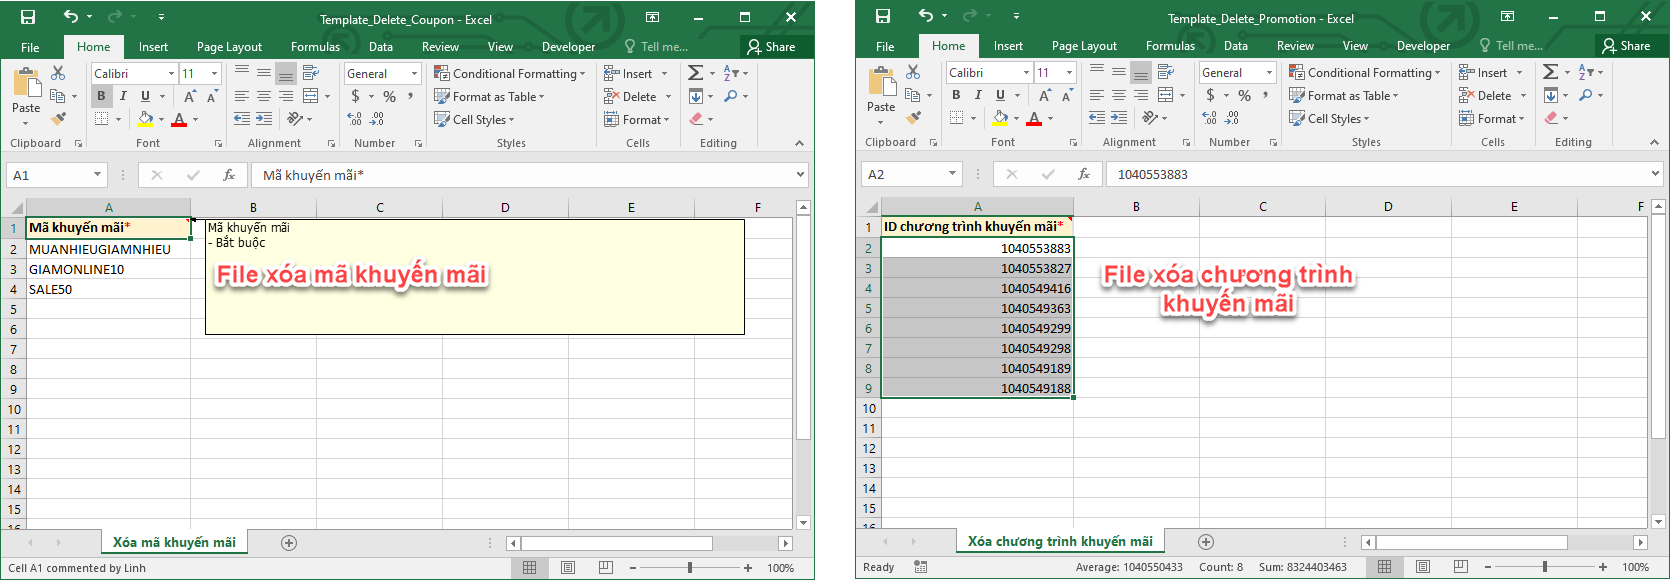Click the Share button in the right Excel window

click(x=1626, y=46)
